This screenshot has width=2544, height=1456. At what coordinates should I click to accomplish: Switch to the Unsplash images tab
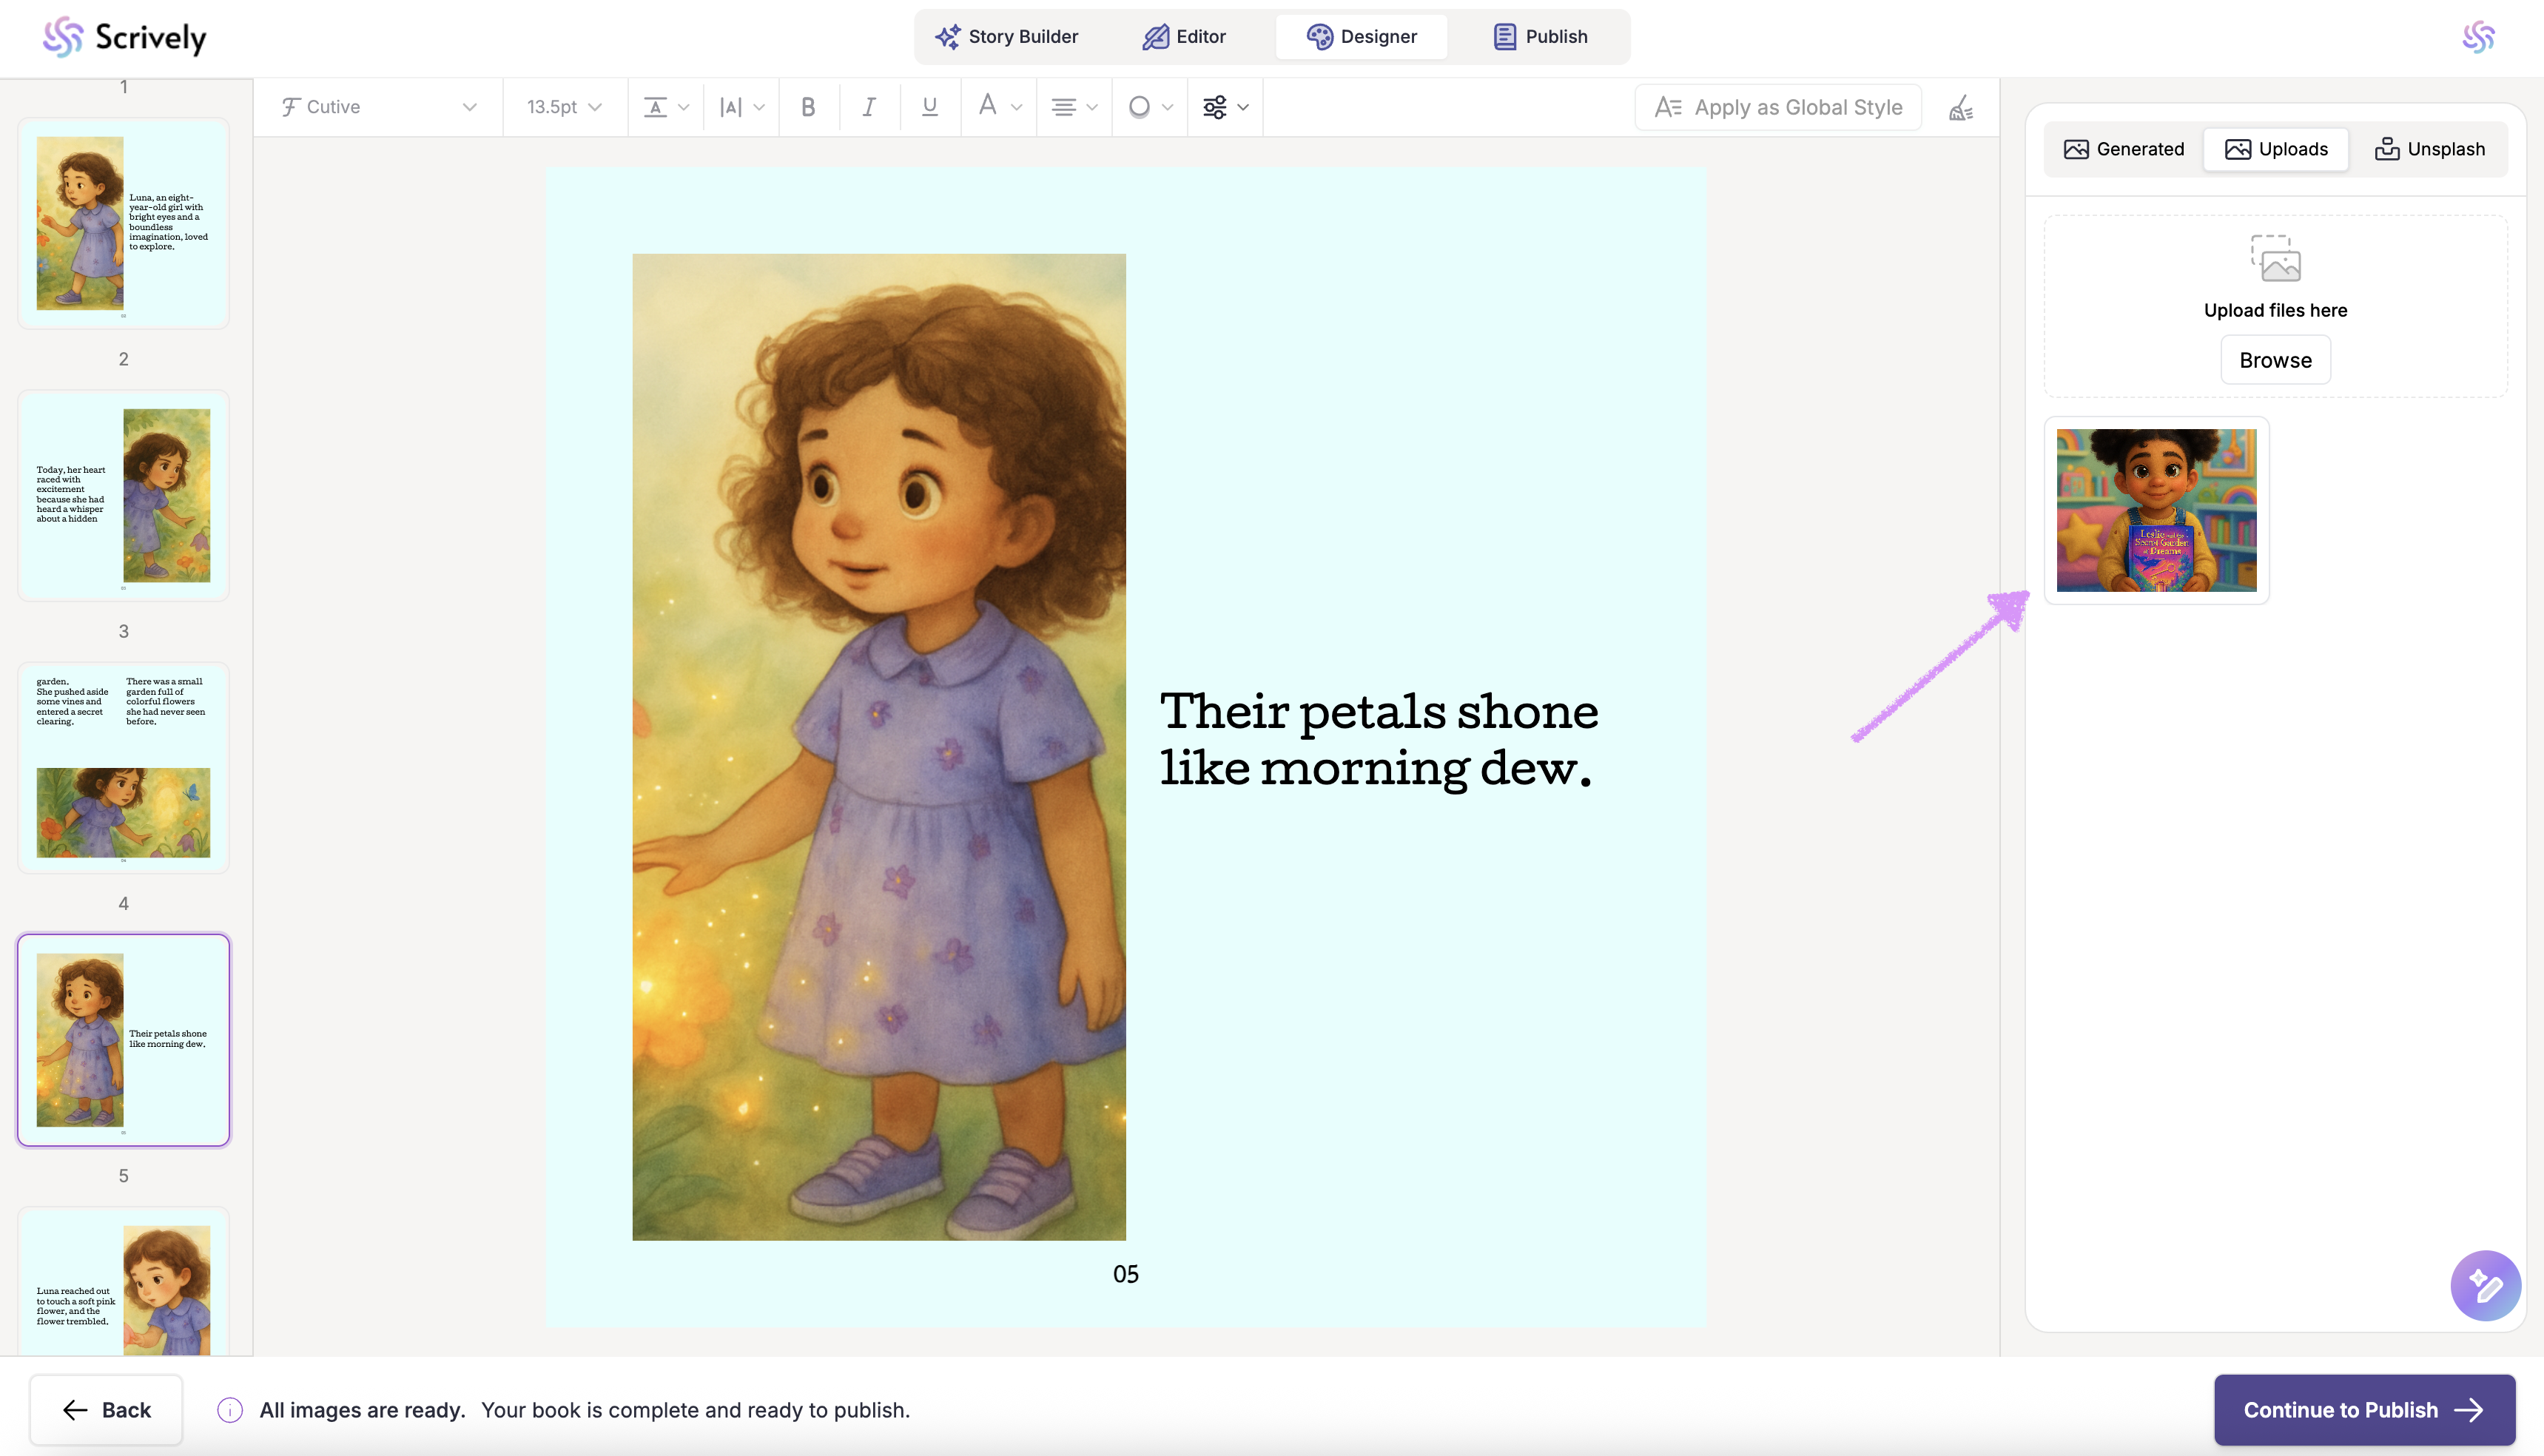click(2429, 149)
